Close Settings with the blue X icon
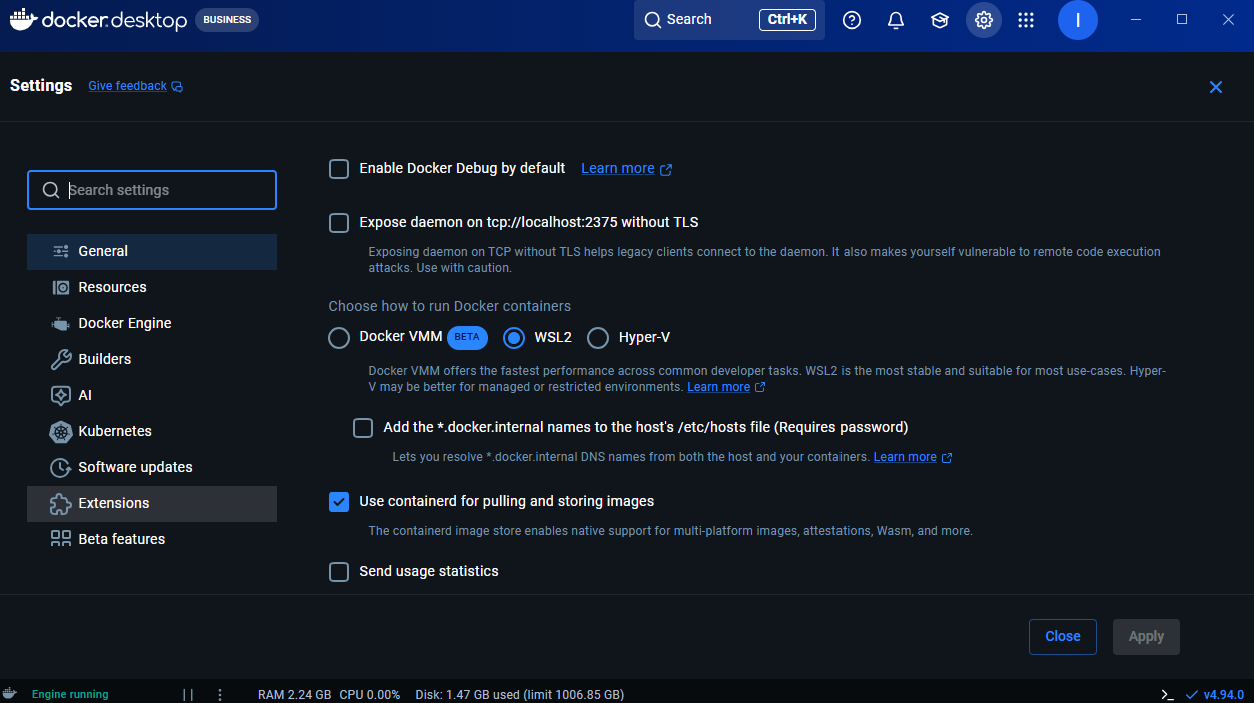The width and height of the screenshot is (1254, 703). [x=1216, y=87]
